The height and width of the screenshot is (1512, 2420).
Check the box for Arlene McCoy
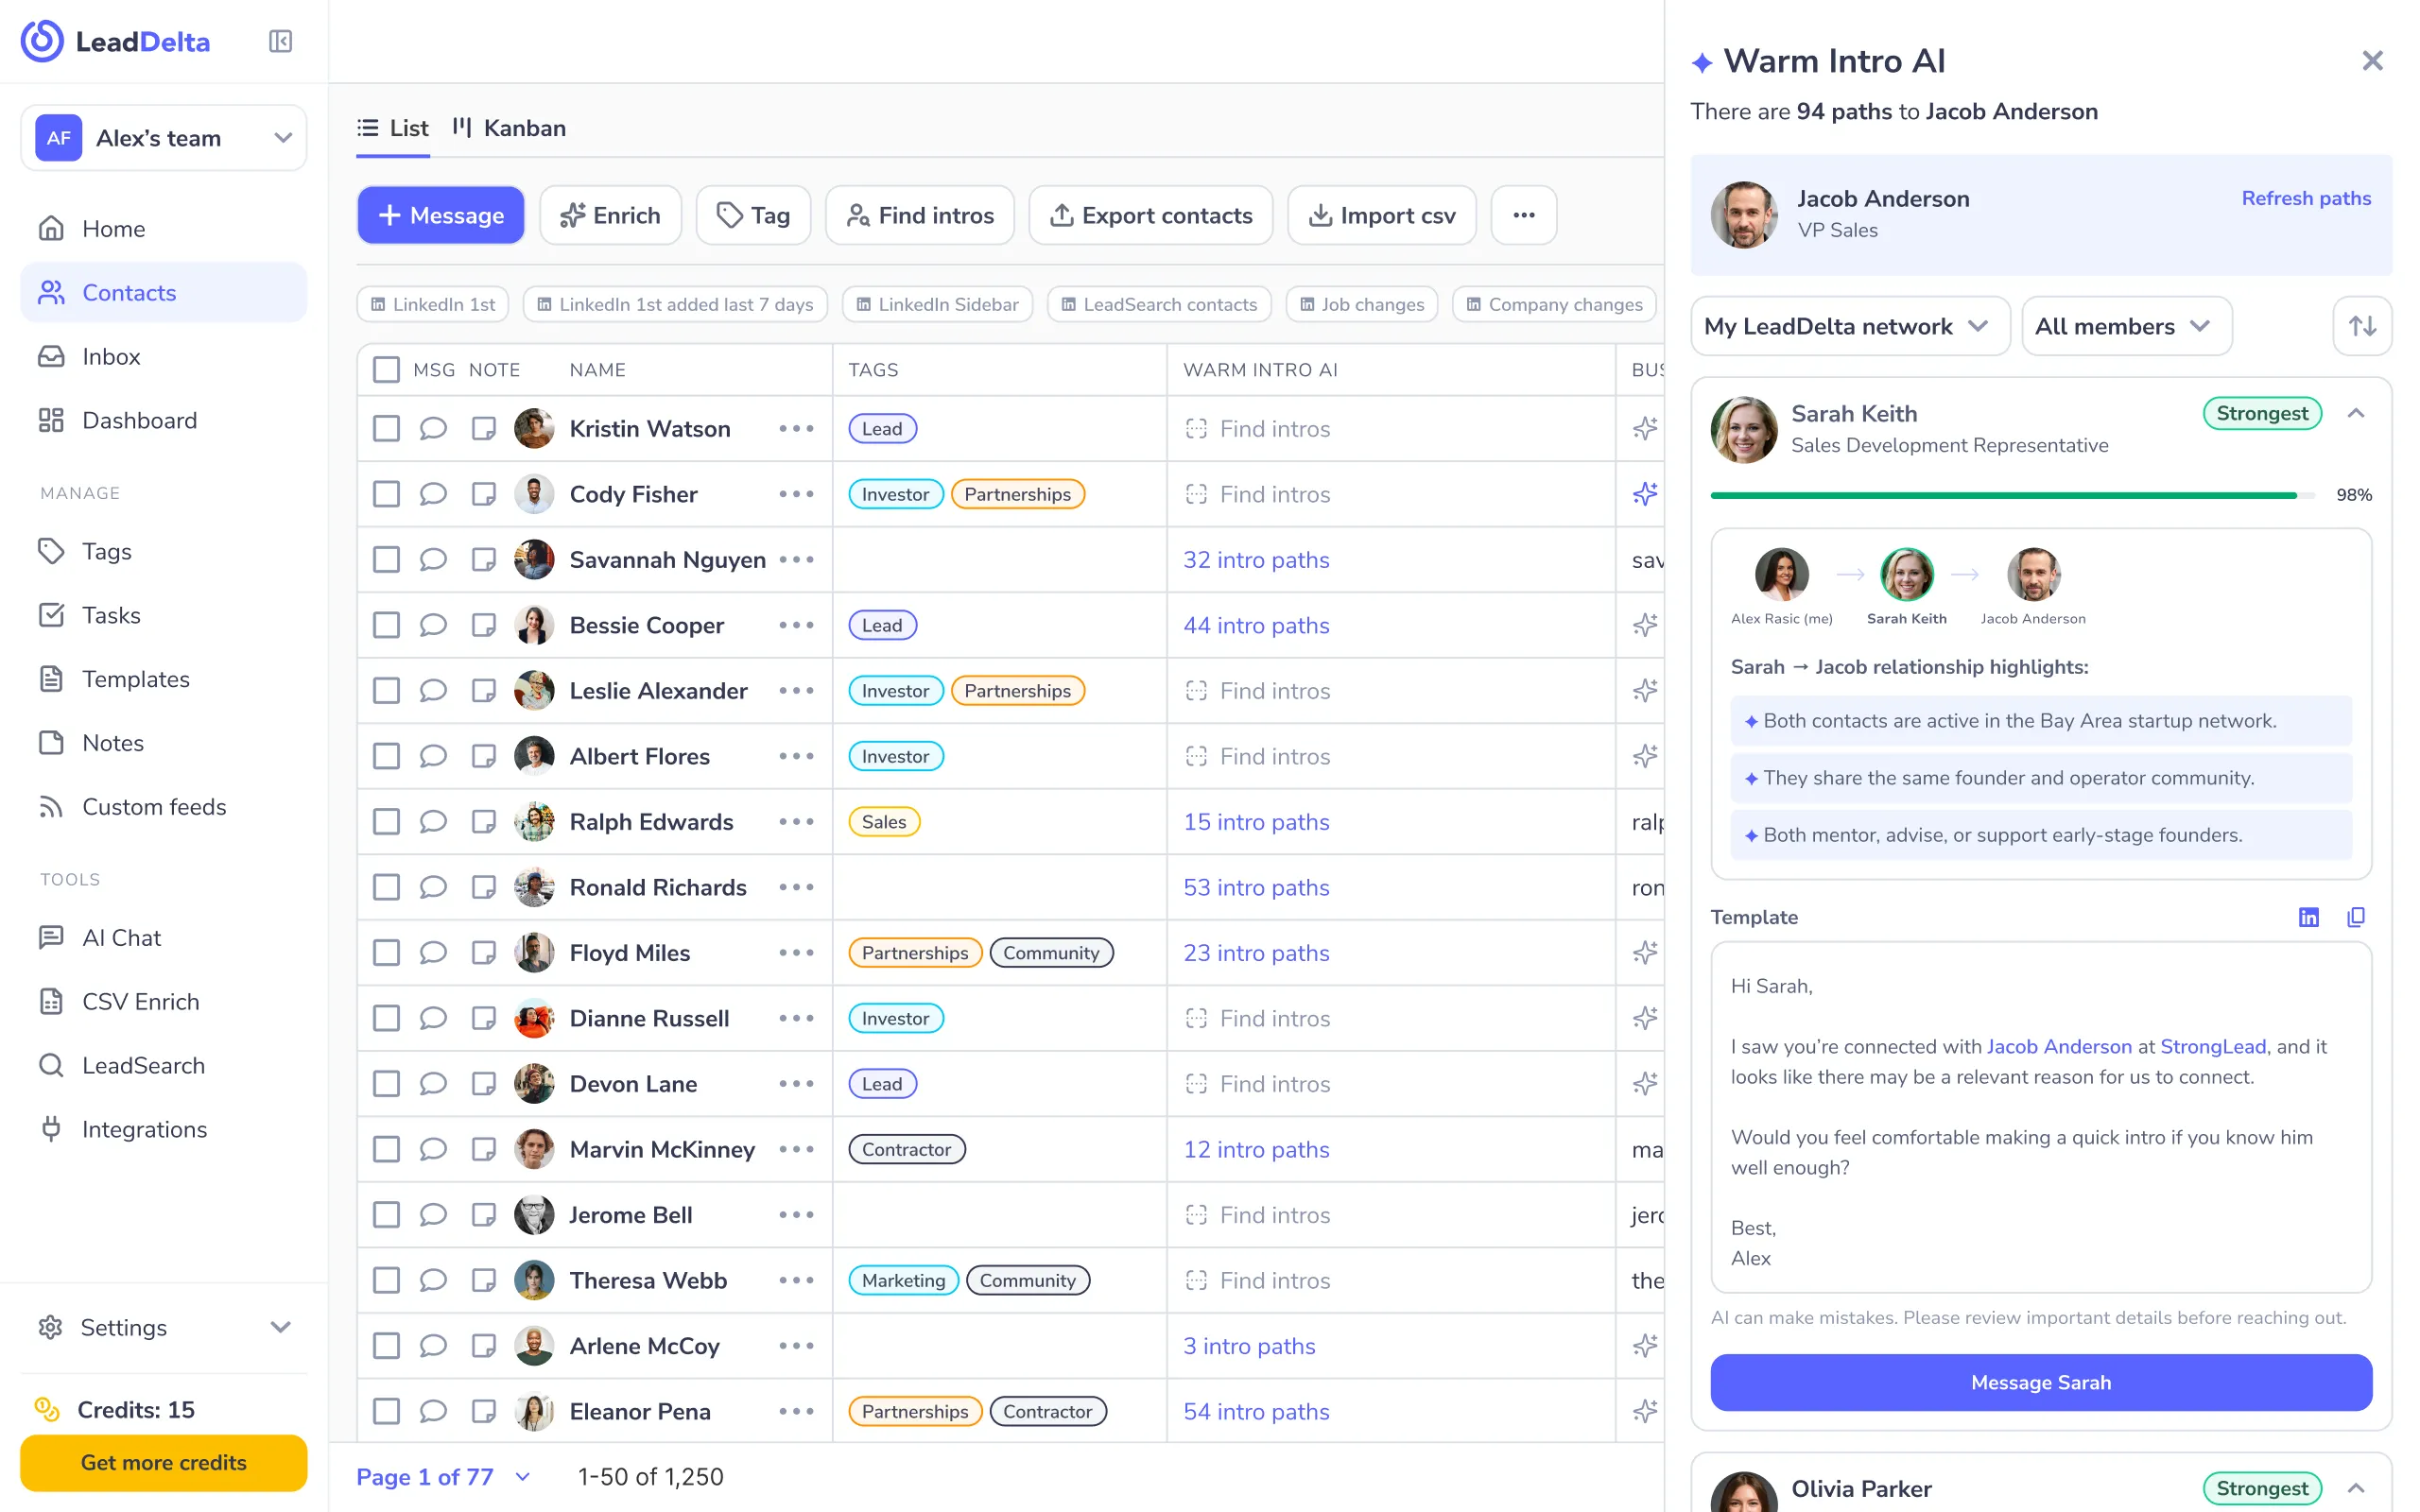(x=386, y=1346)
